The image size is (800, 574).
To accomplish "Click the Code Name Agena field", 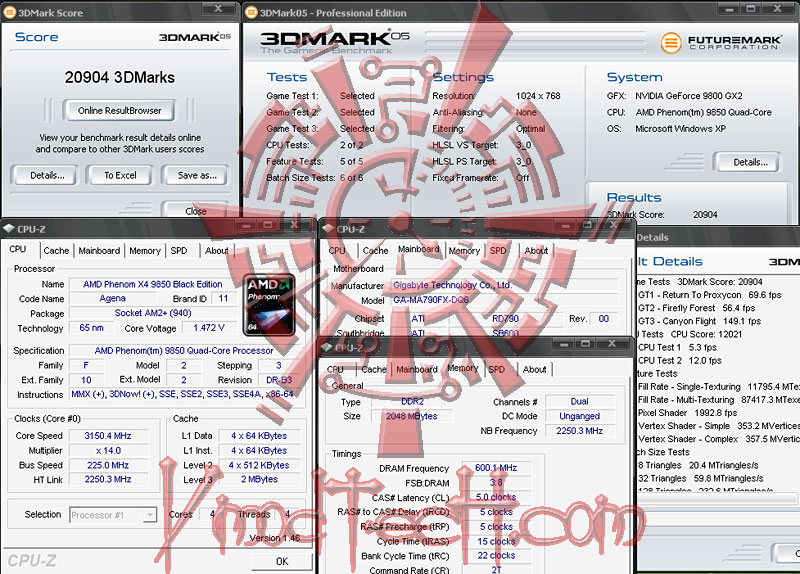I will click(x=112, y=298).
